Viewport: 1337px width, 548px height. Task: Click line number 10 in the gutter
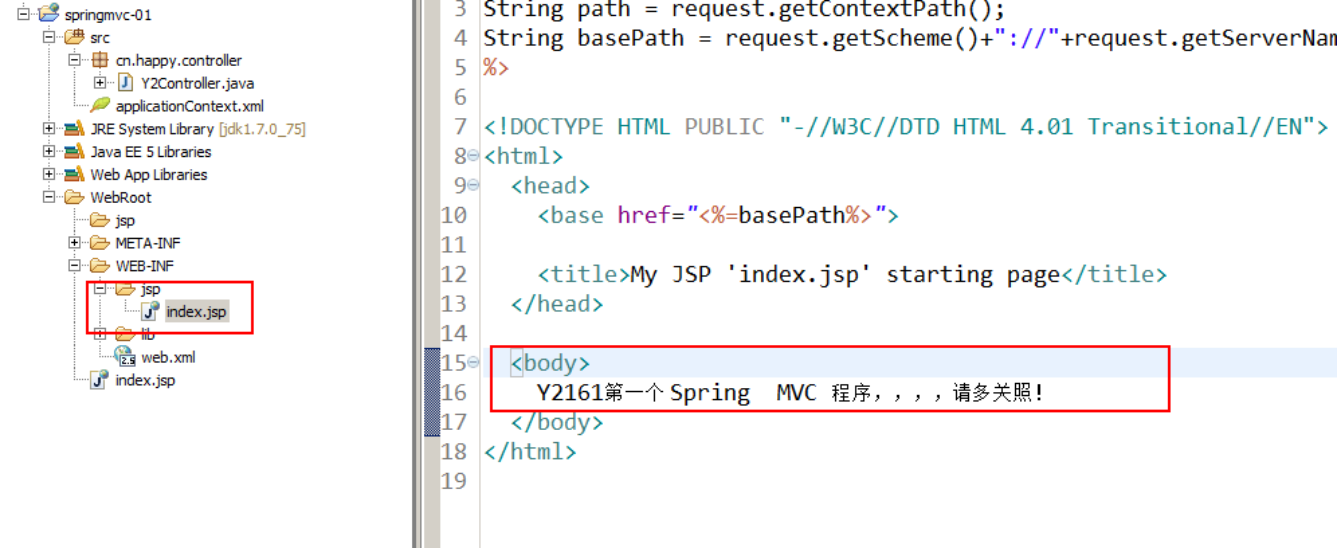(454, 215)
